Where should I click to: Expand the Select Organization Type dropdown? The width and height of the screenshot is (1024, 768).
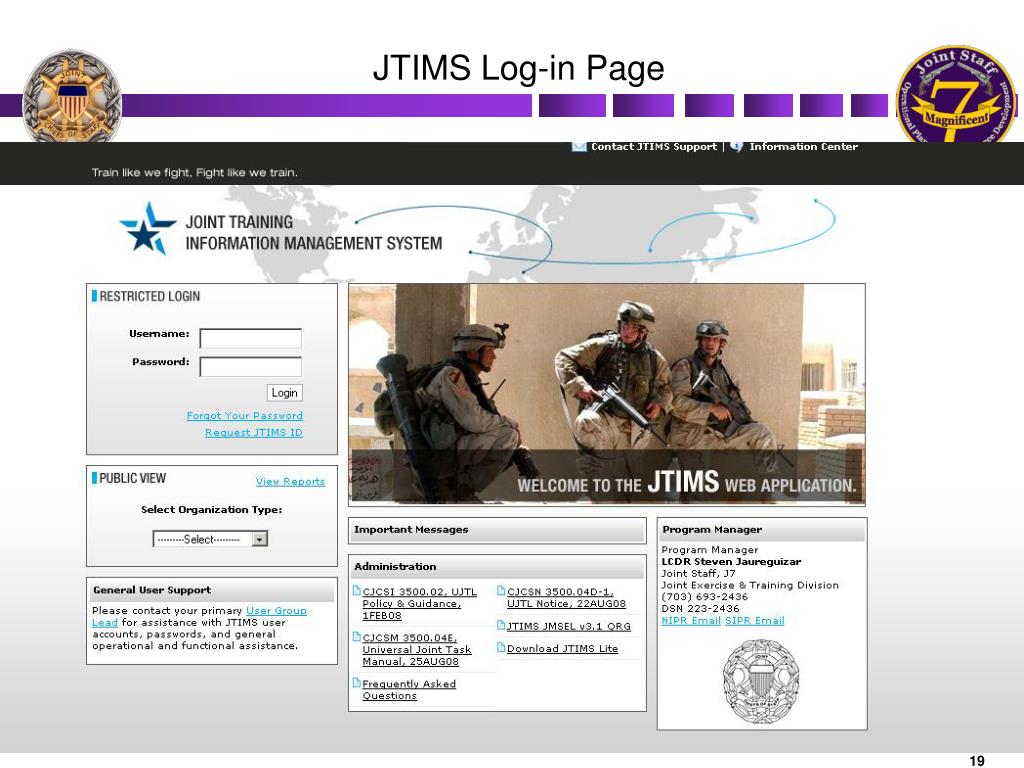(210, 539)
